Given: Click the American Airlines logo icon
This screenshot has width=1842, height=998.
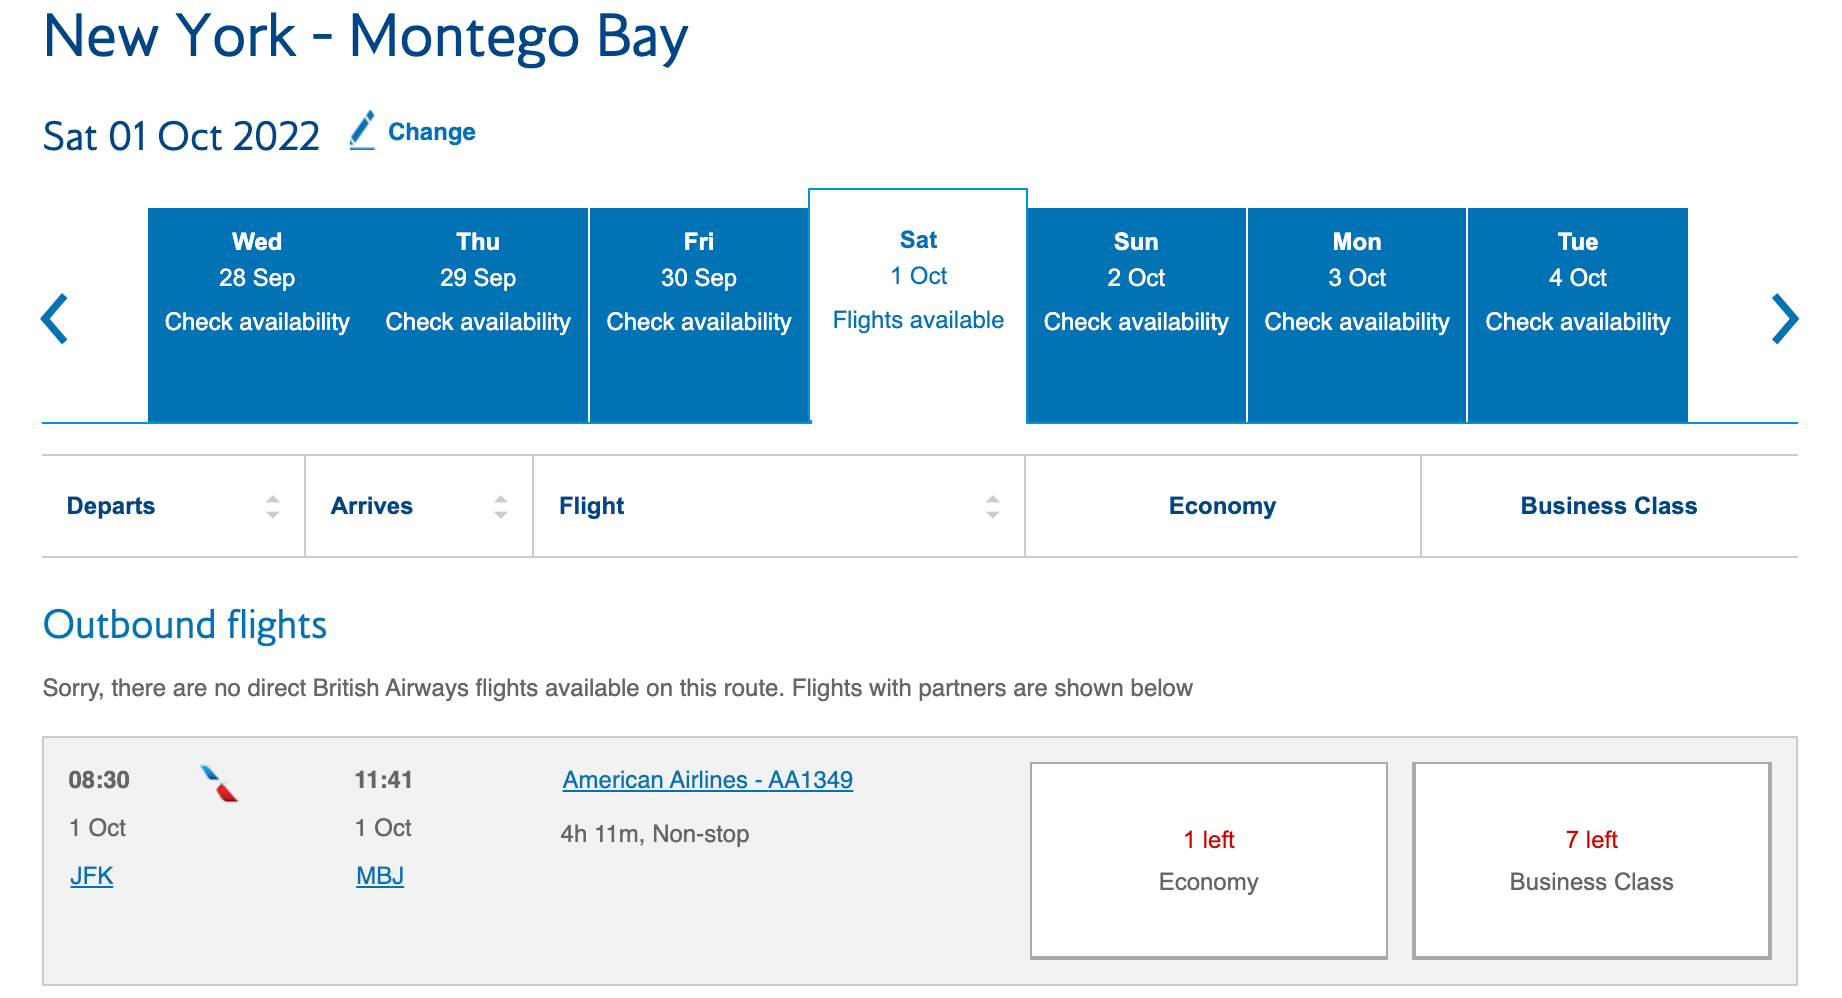Looking at the screenshot, I should (219, 784).
